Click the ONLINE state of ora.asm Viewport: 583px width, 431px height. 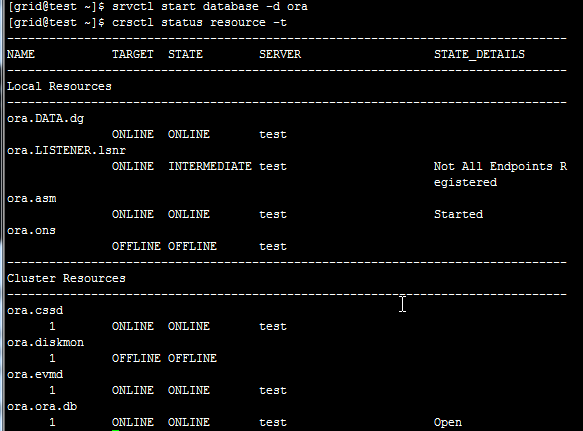point(189,214)
